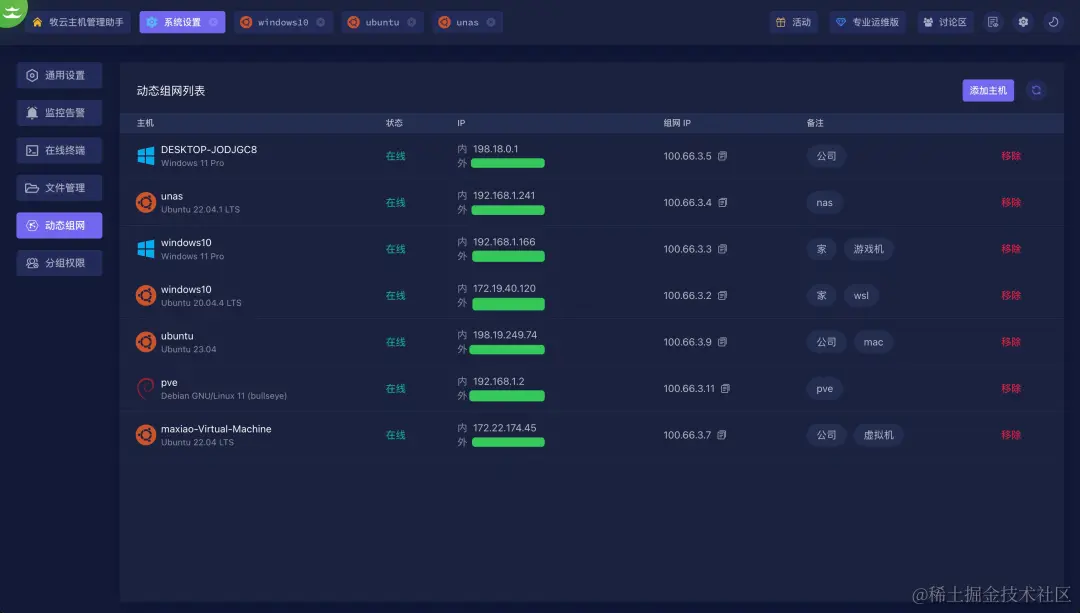Click the mac remark tag
The image size is (1080, 613).
(x=873, y=342)
